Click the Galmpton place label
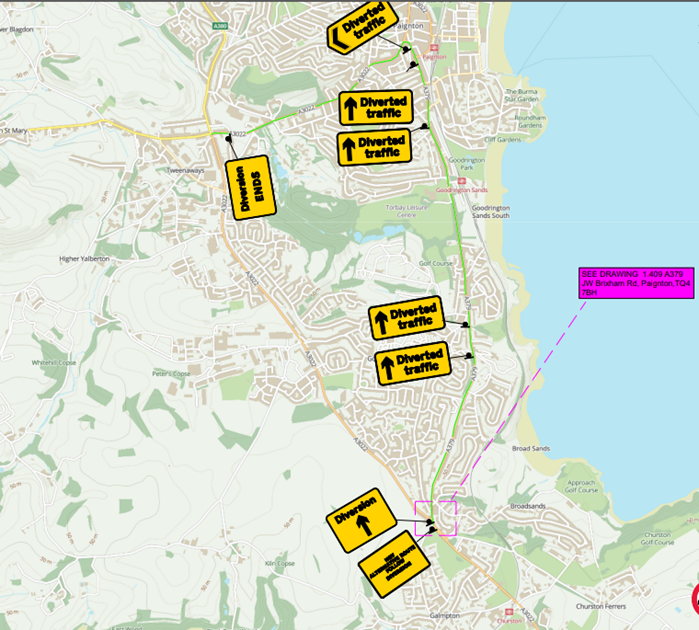The image size is (699, 630). click(444, 615)
